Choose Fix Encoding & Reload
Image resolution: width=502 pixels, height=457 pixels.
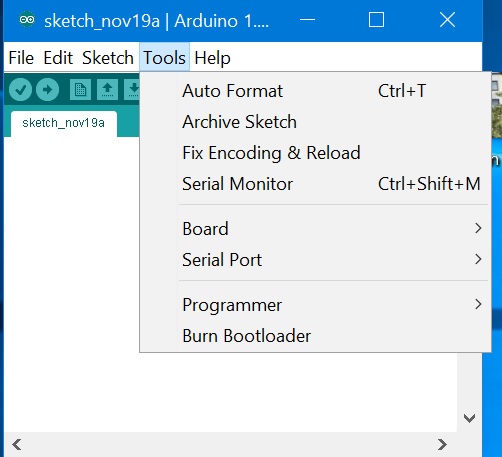coord(315,153)
